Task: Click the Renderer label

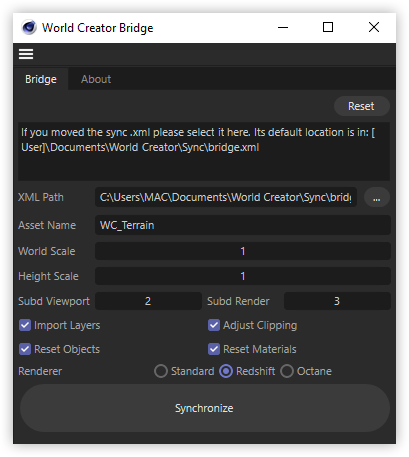Action: (x=40, y=371)
